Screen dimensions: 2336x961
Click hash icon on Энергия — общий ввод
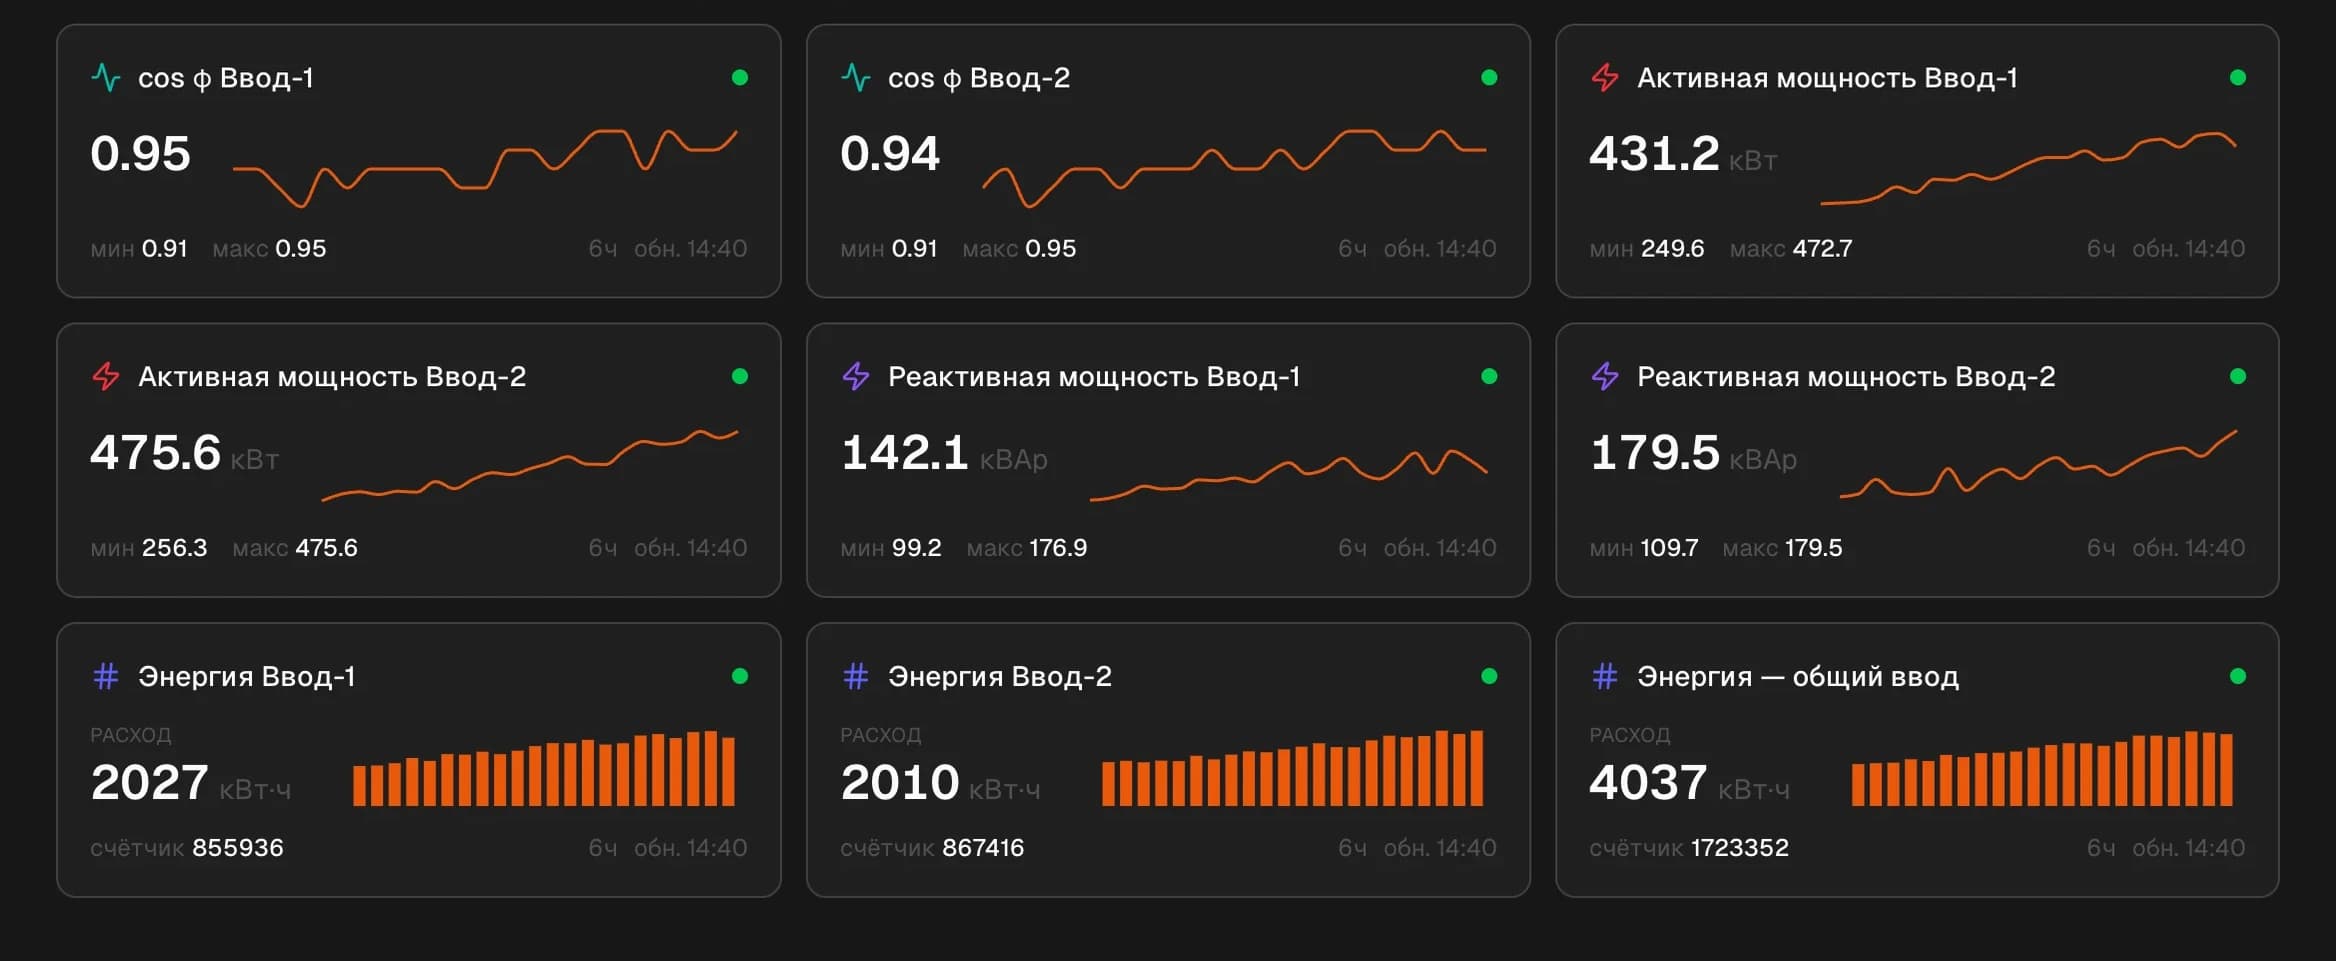(1605, 676)
